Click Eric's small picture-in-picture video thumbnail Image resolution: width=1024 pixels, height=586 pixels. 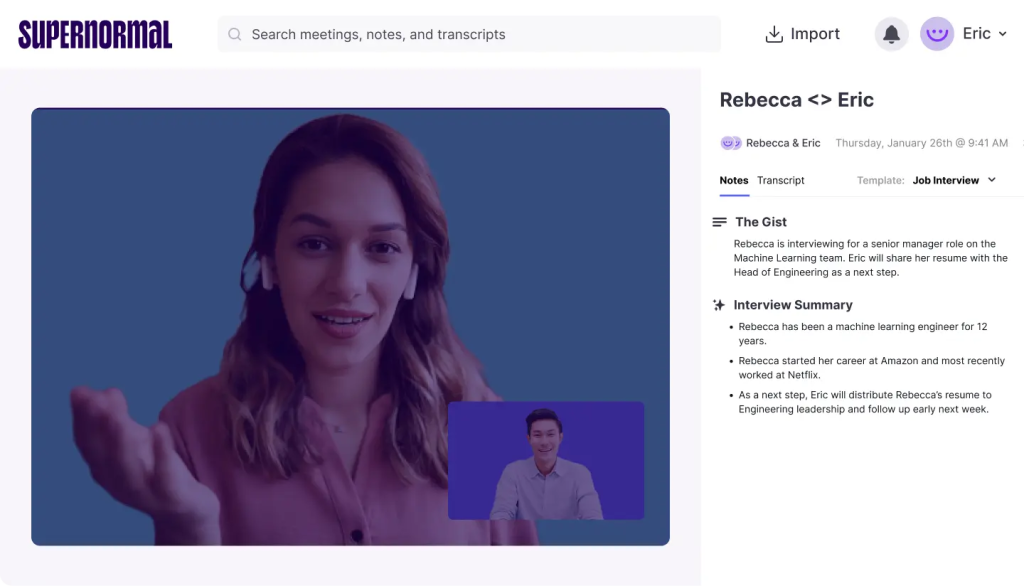point(545,460)
